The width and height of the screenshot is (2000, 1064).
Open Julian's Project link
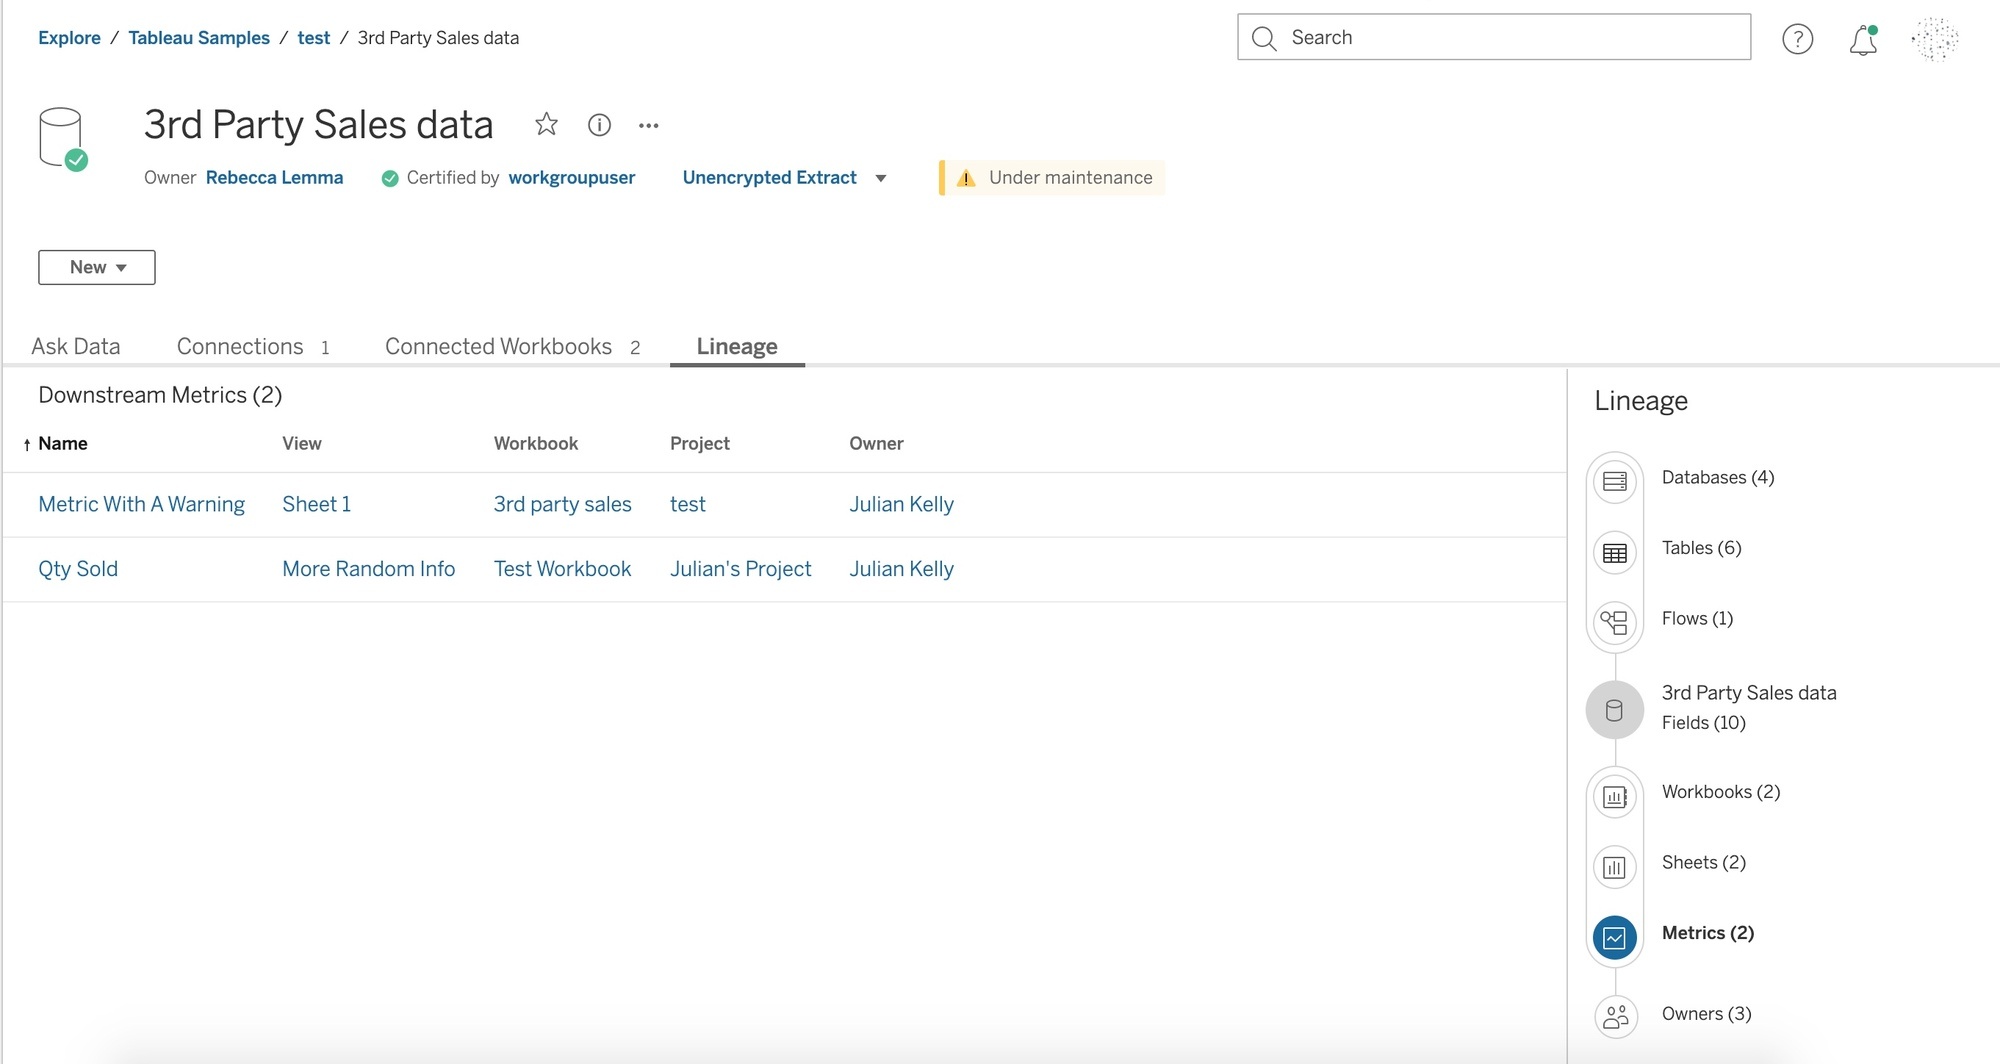[740, 569]
